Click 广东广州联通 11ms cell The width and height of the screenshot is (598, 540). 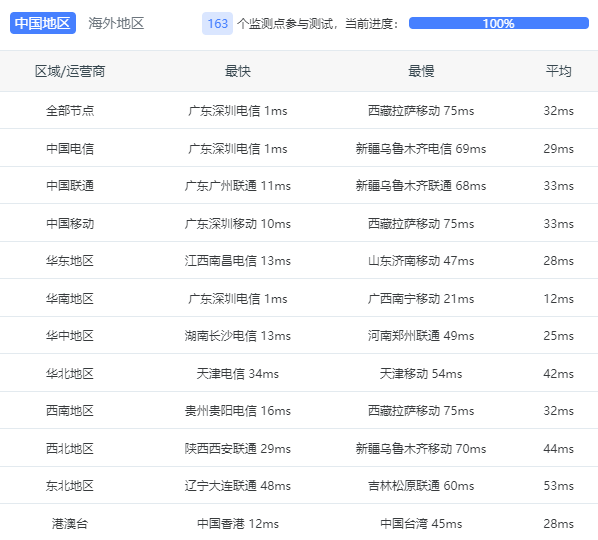coord(238,186)
